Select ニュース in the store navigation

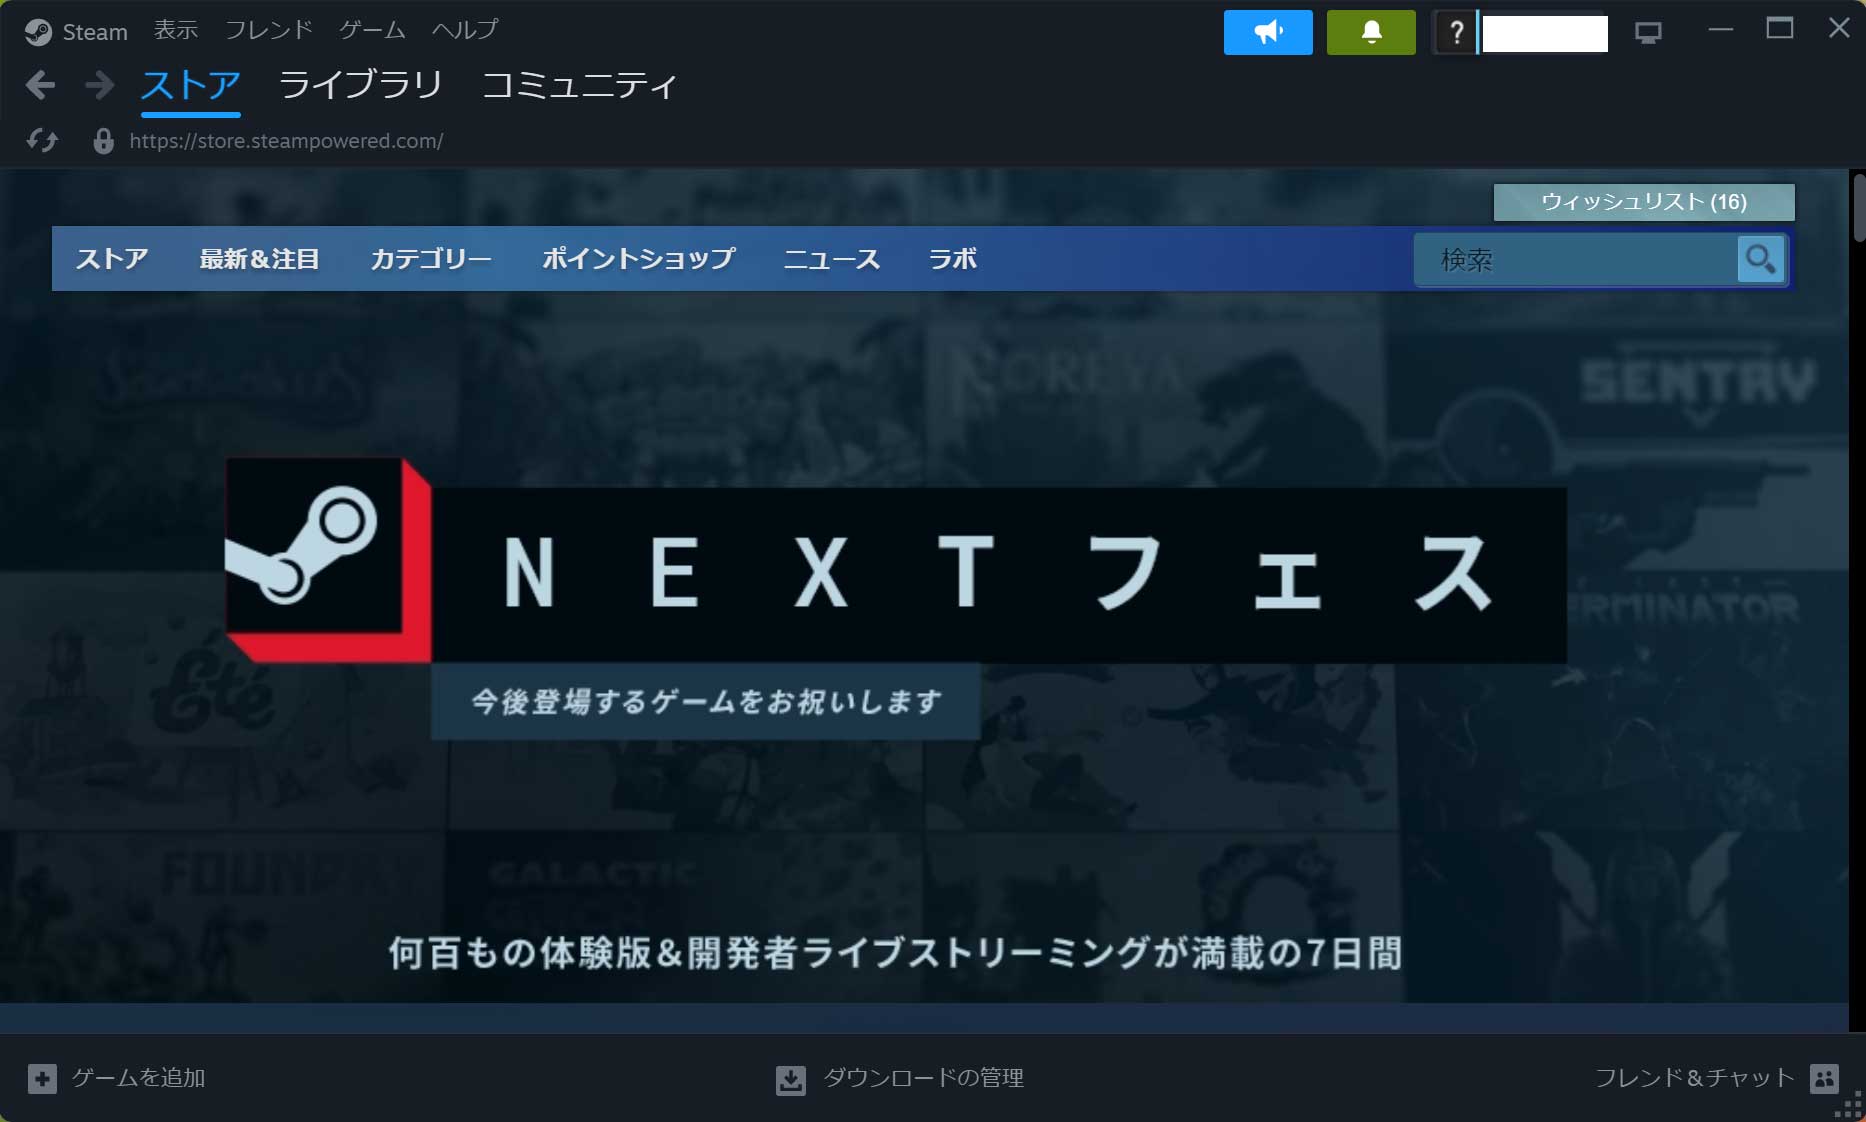pos(831,259)
